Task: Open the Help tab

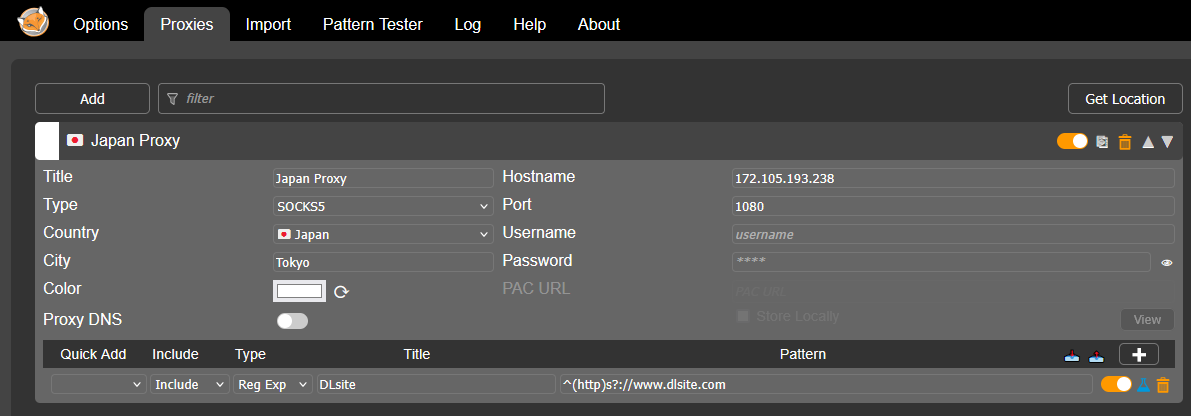Action: [x=529, y=24]
